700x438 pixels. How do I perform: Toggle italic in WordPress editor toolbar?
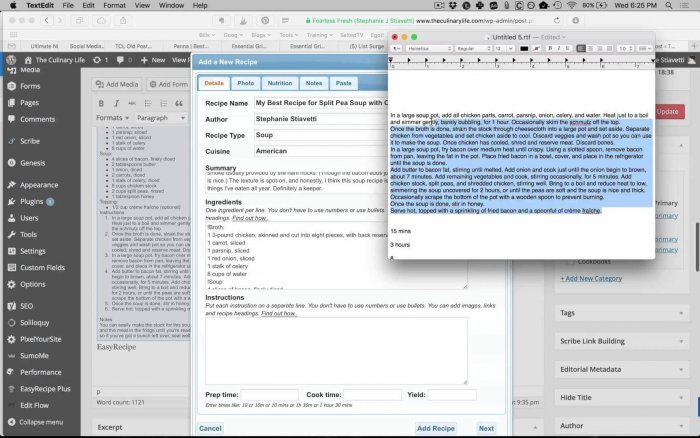116,104
